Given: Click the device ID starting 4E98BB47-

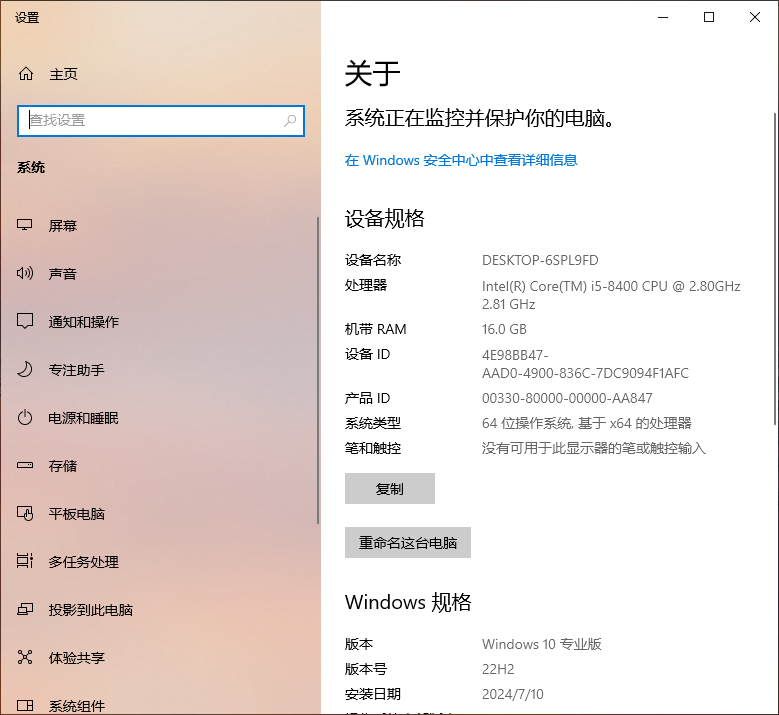Looking at the screenshot, I should point(585,364).
